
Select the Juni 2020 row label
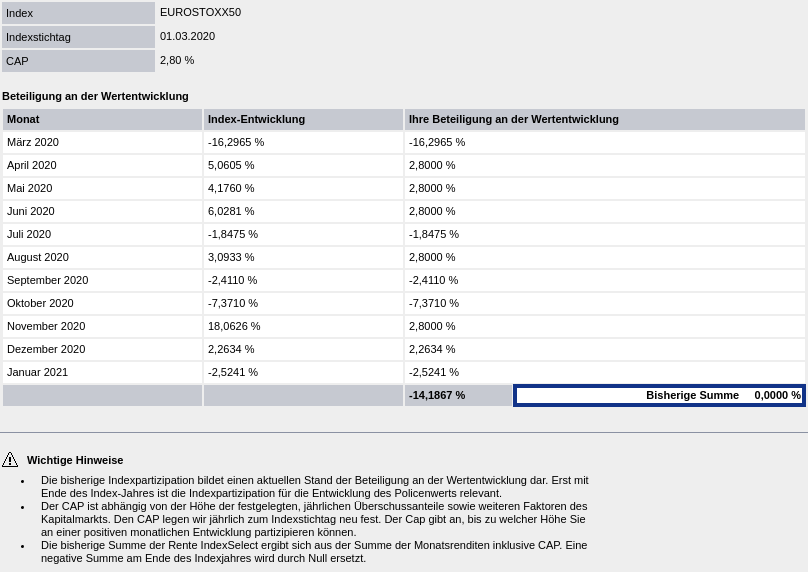coord(30,211)
